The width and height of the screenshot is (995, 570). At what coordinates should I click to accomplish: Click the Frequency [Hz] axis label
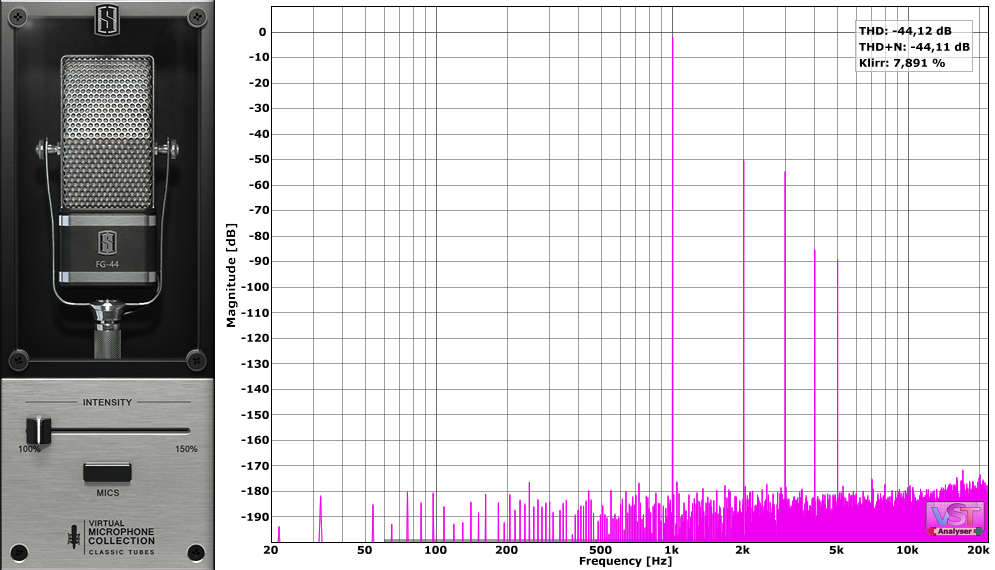tap(625, 561)
